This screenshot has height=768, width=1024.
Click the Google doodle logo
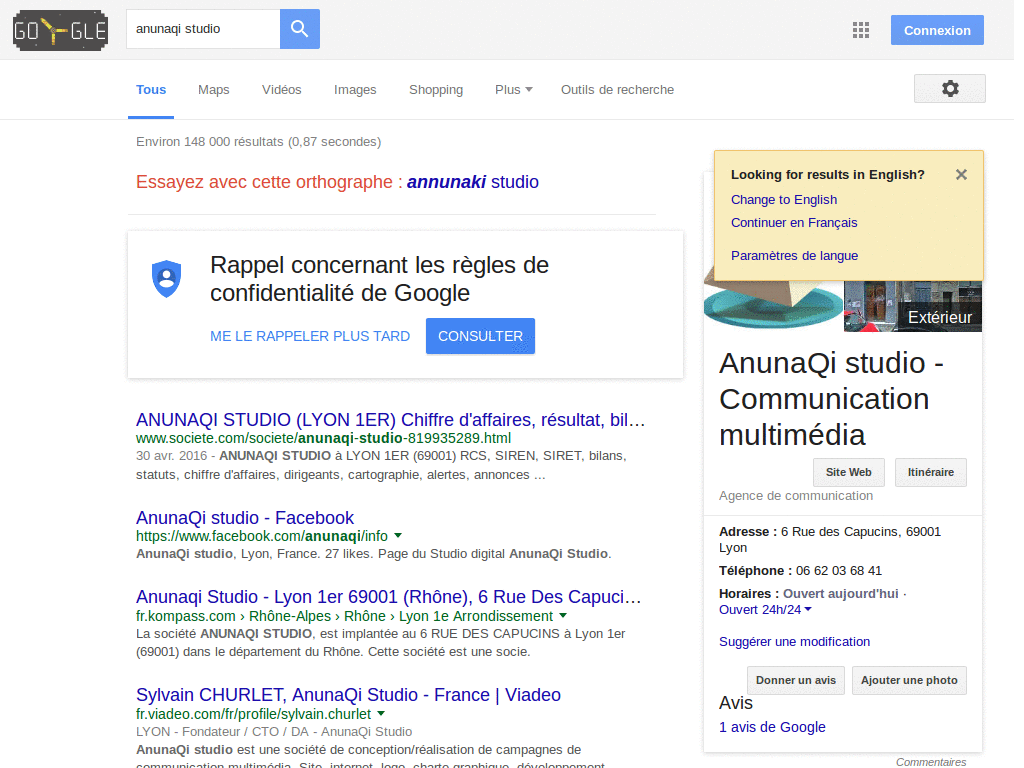click(x=60, y=30)
